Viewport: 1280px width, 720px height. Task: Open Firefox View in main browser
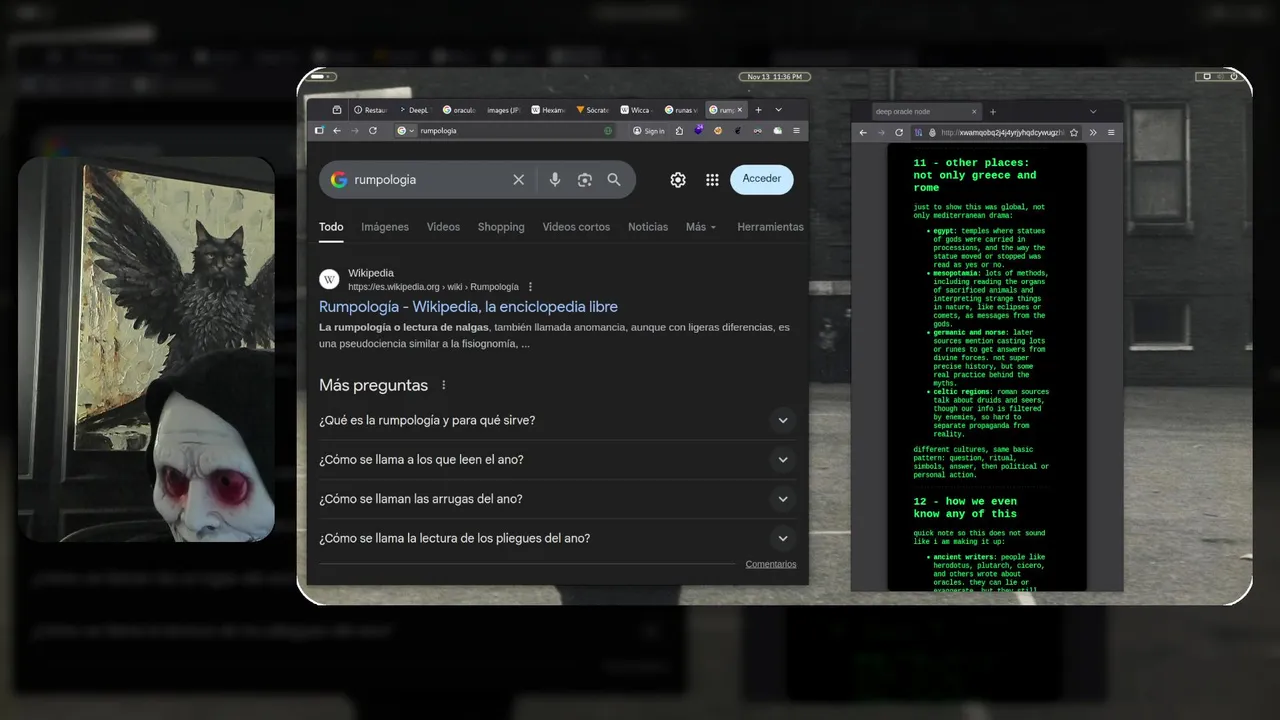coord(337,110)
